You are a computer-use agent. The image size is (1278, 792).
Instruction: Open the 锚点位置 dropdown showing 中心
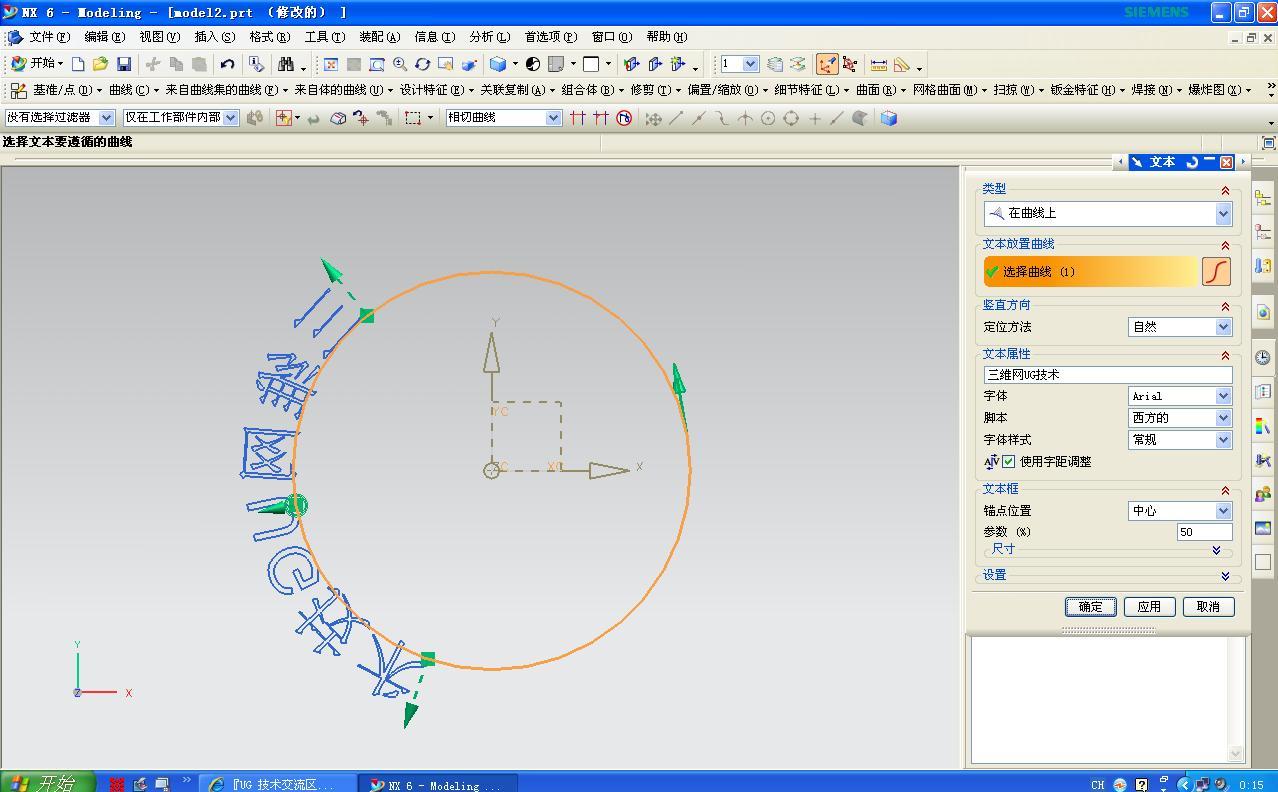(1180, 511)
